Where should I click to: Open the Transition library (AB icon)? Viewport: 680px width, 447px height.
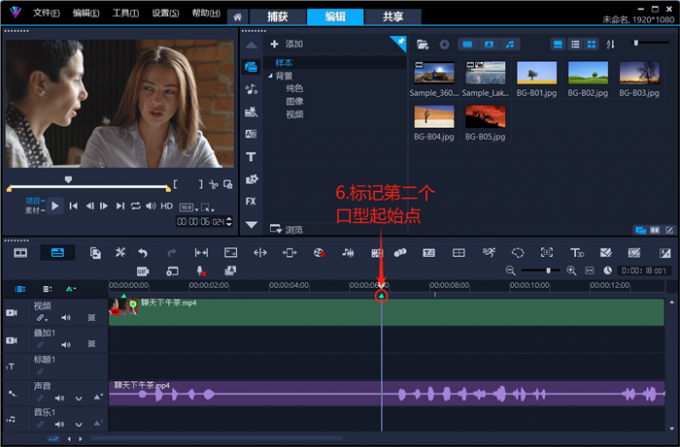click(x=251, y=134)
